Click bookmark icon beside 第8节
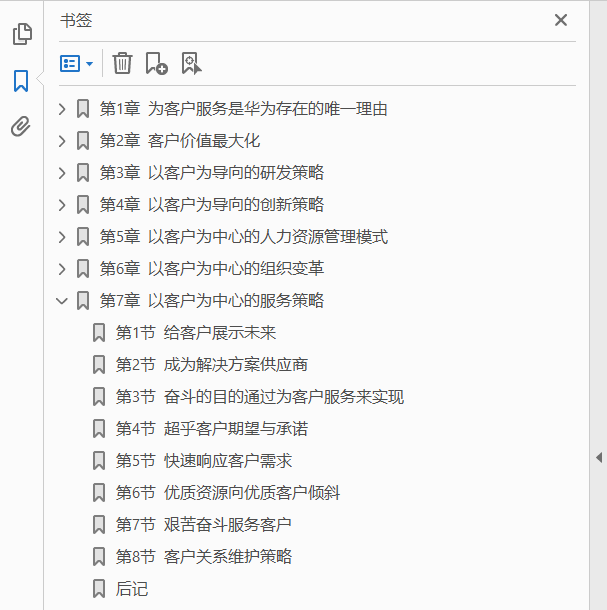Screen dimensions: 607x610 (99, 556)
